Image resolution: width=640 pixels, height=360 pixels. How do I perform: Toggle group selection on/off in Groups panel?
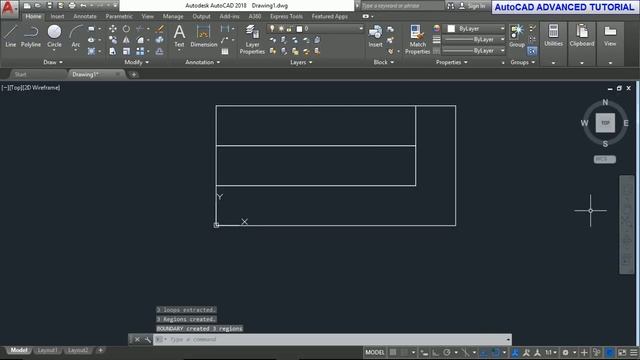pyautogui.click(x=532, y=51)
